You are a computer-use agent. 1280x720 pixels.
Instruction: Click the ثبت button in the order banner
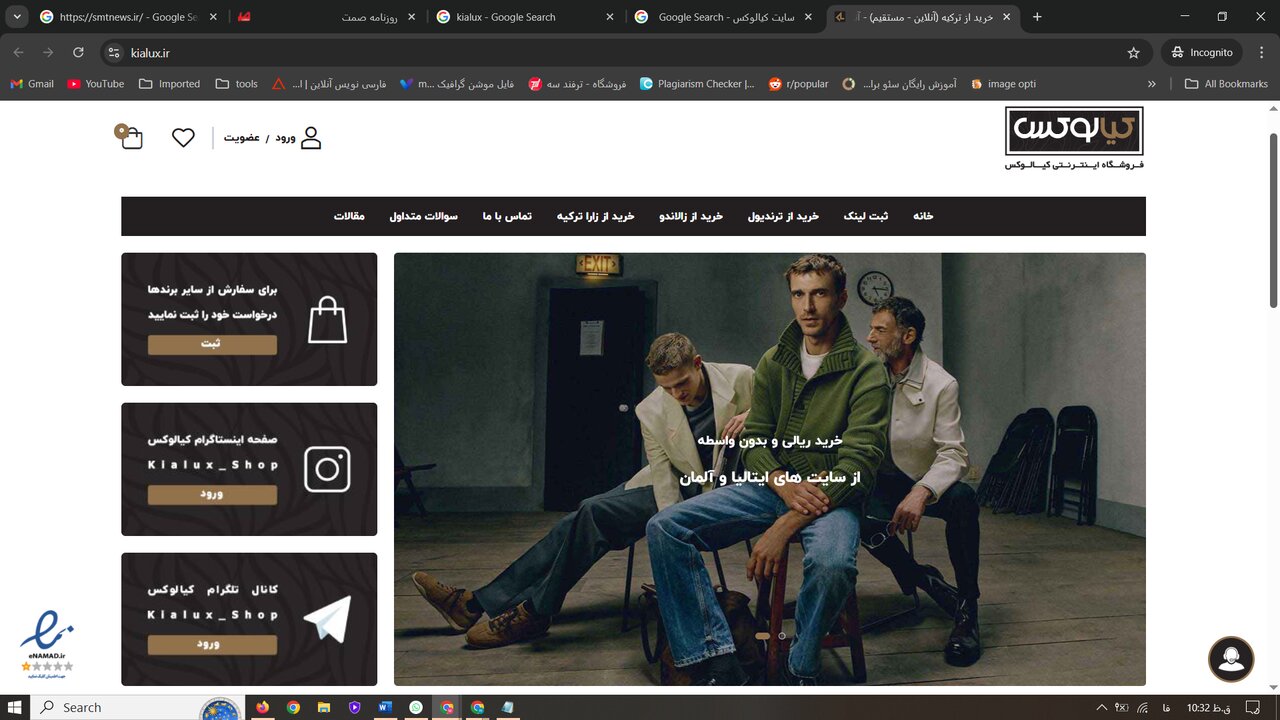[x=212, y=345]
